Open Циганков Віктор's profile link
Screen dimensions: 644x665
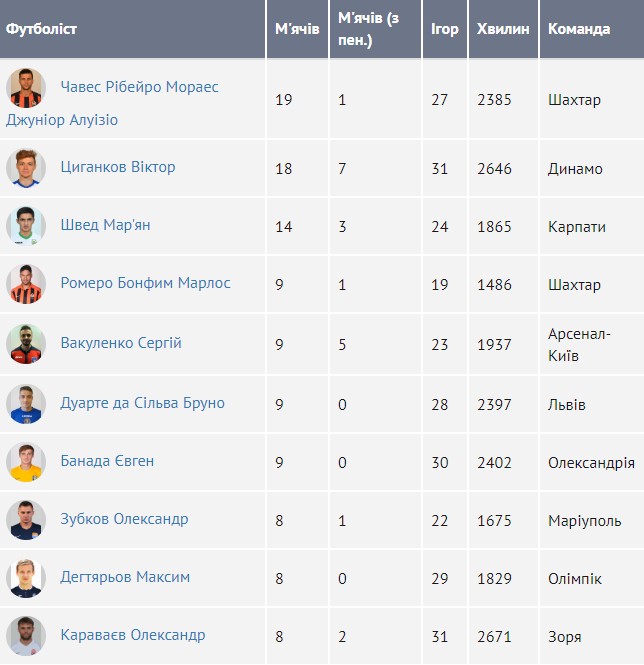[117, 167]
